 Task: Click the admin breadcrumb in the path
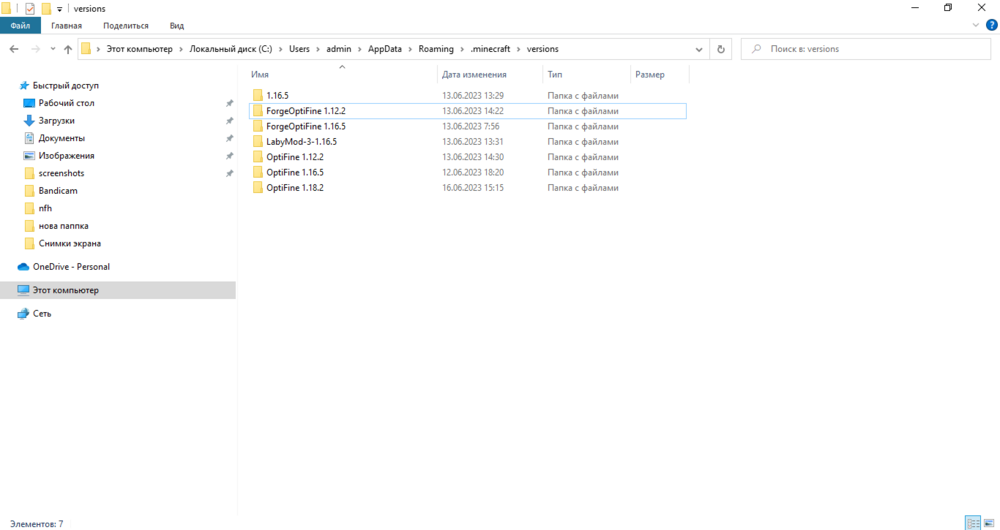click(x=339, y=49)
